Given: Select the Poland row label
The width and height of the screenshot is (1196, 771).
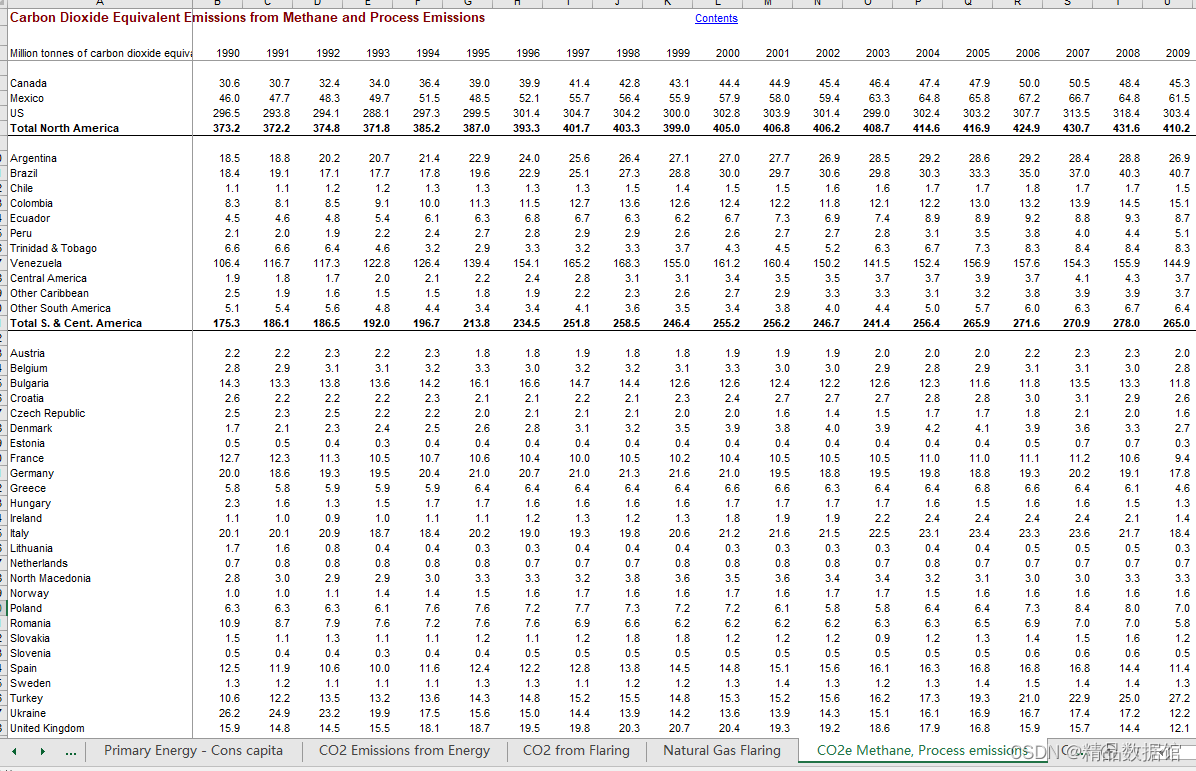Looking at the screenshot, I should point(26,608).
